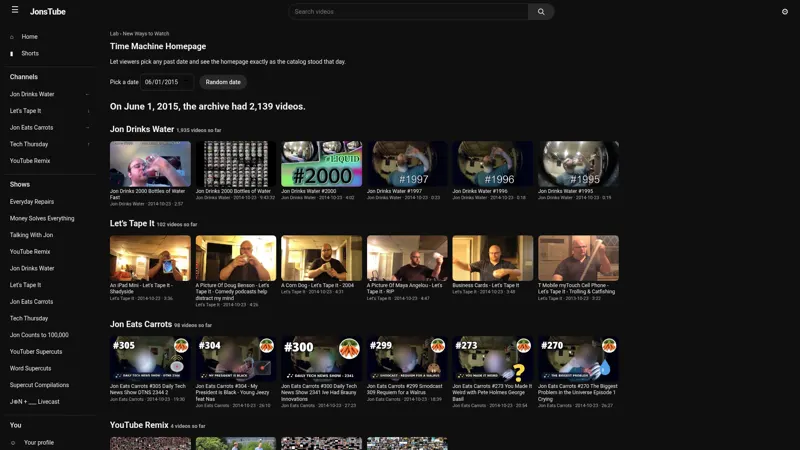The image size is (800, 450).
Task: Open Everyday Repairs show
Action: (32, 202)
